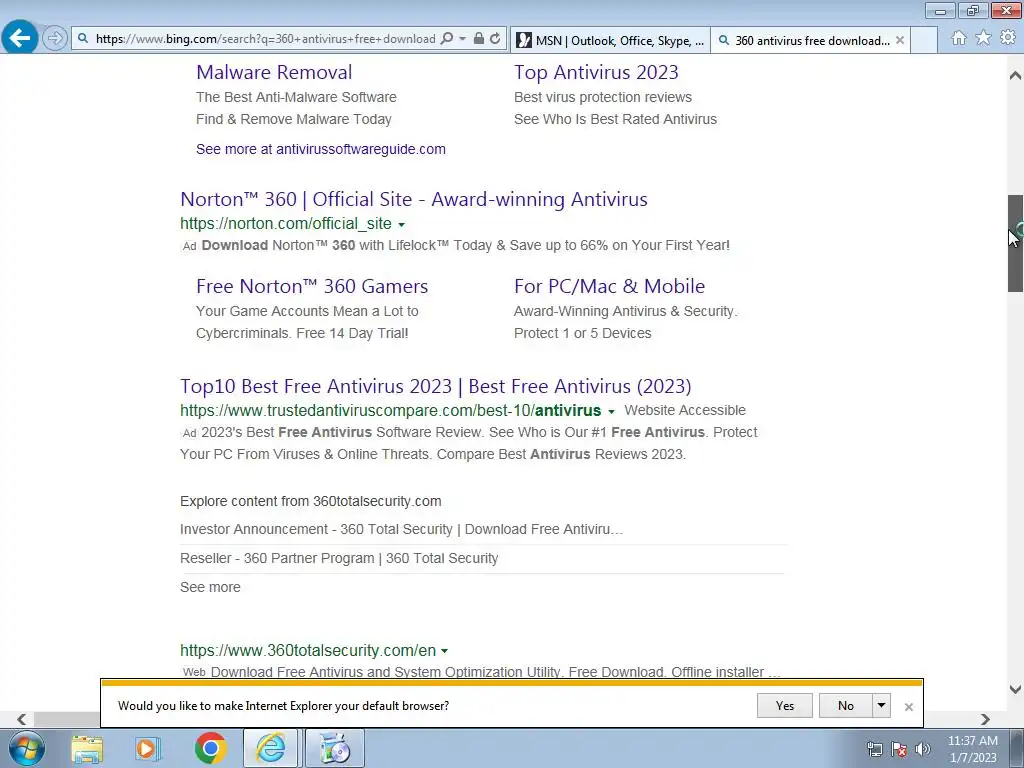The height and width of the screenshot is (768, 1024).
Task: Launch Windows Media Player from taskbar
Action: (x=148, y=749)
